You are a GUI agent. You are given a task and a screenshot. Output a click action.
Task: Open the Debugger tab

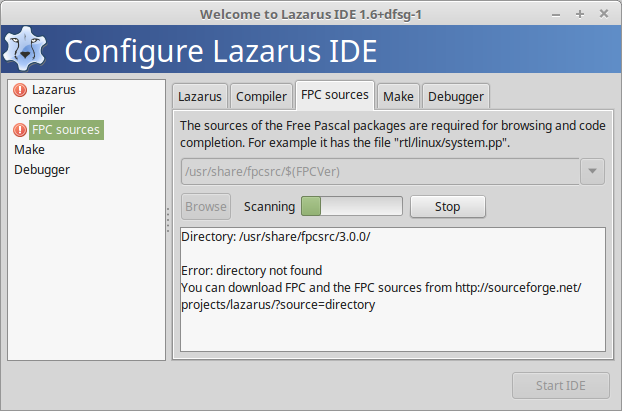(456, 96)
